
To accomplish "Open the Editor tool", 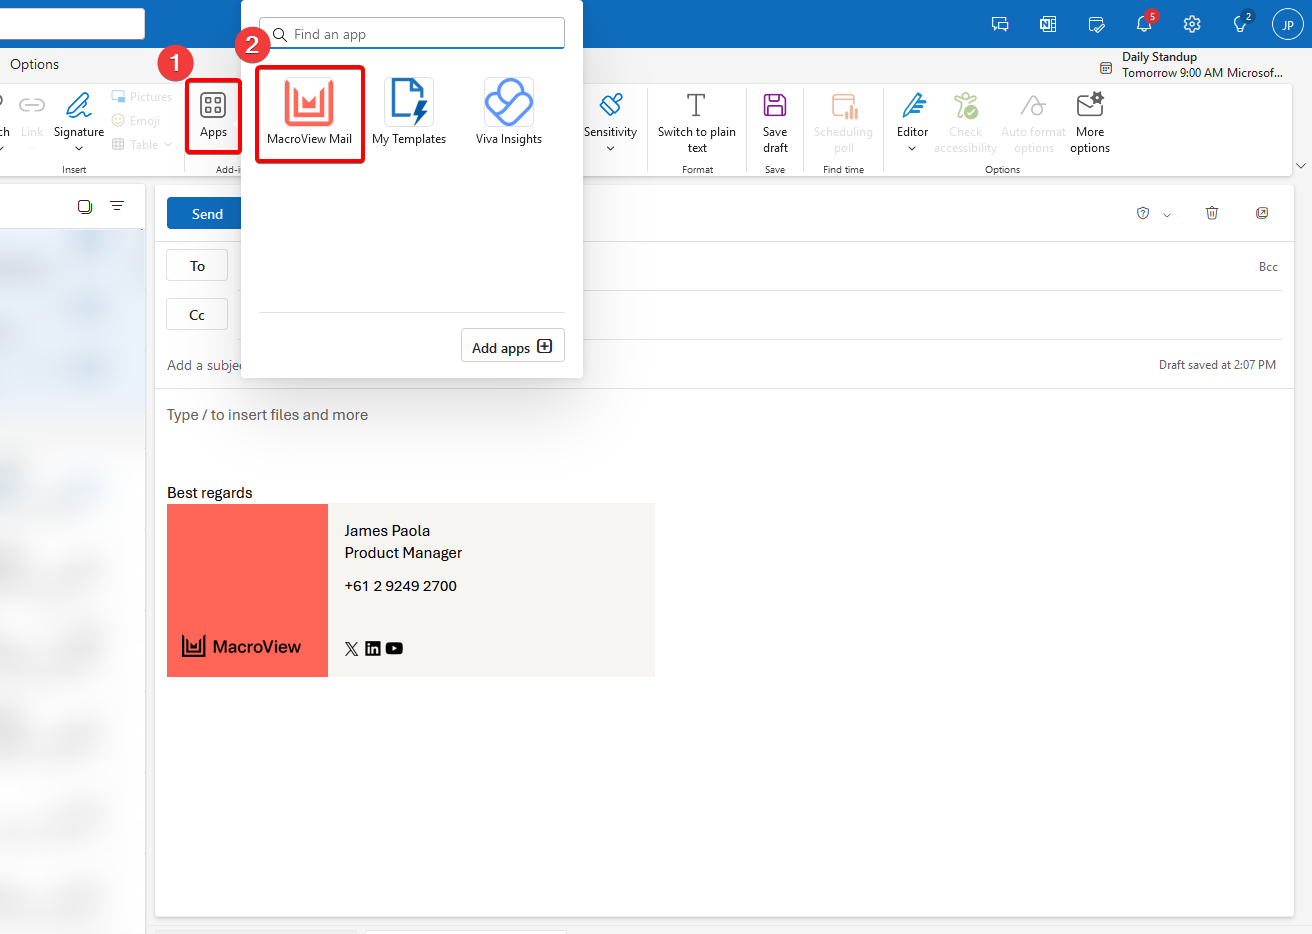I will [912, 113].
